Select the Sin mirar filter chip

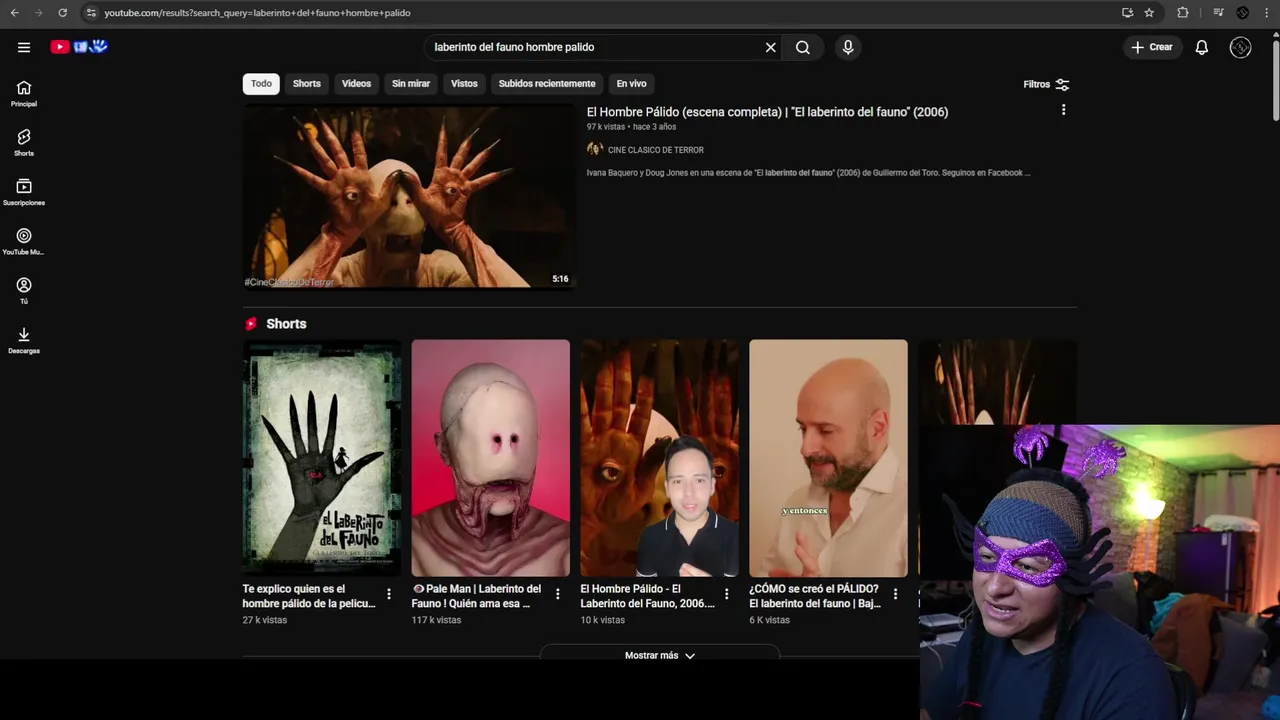pyautogui.click(x=411, y=84)
